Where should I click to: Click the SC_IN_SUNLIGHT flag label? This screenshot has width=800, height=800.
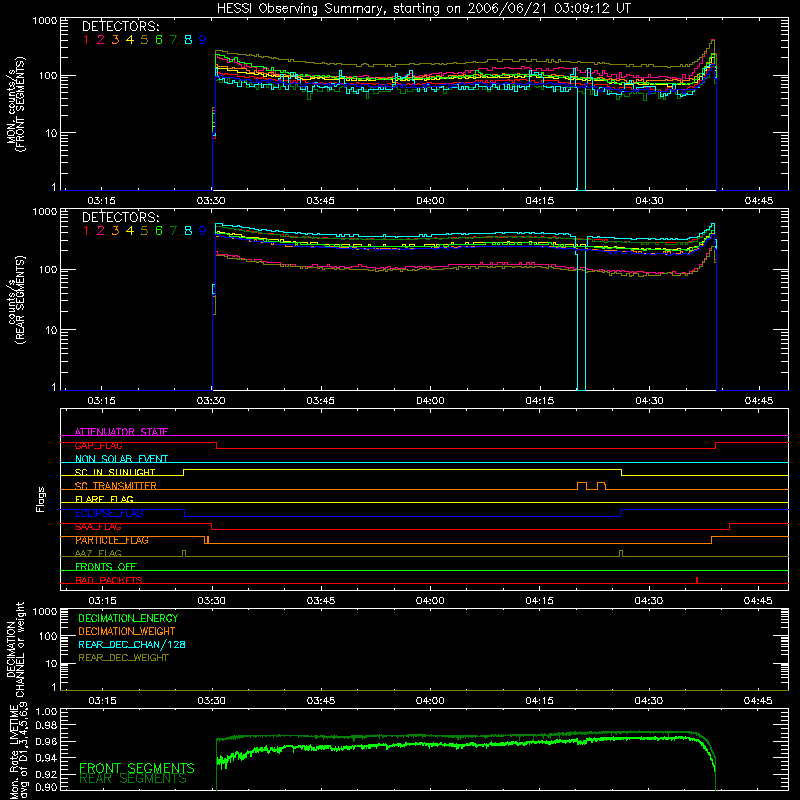pos(115,472)
